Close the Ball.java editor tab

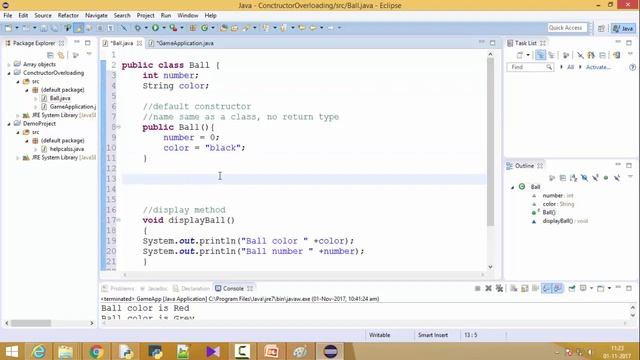click(139, 43)
